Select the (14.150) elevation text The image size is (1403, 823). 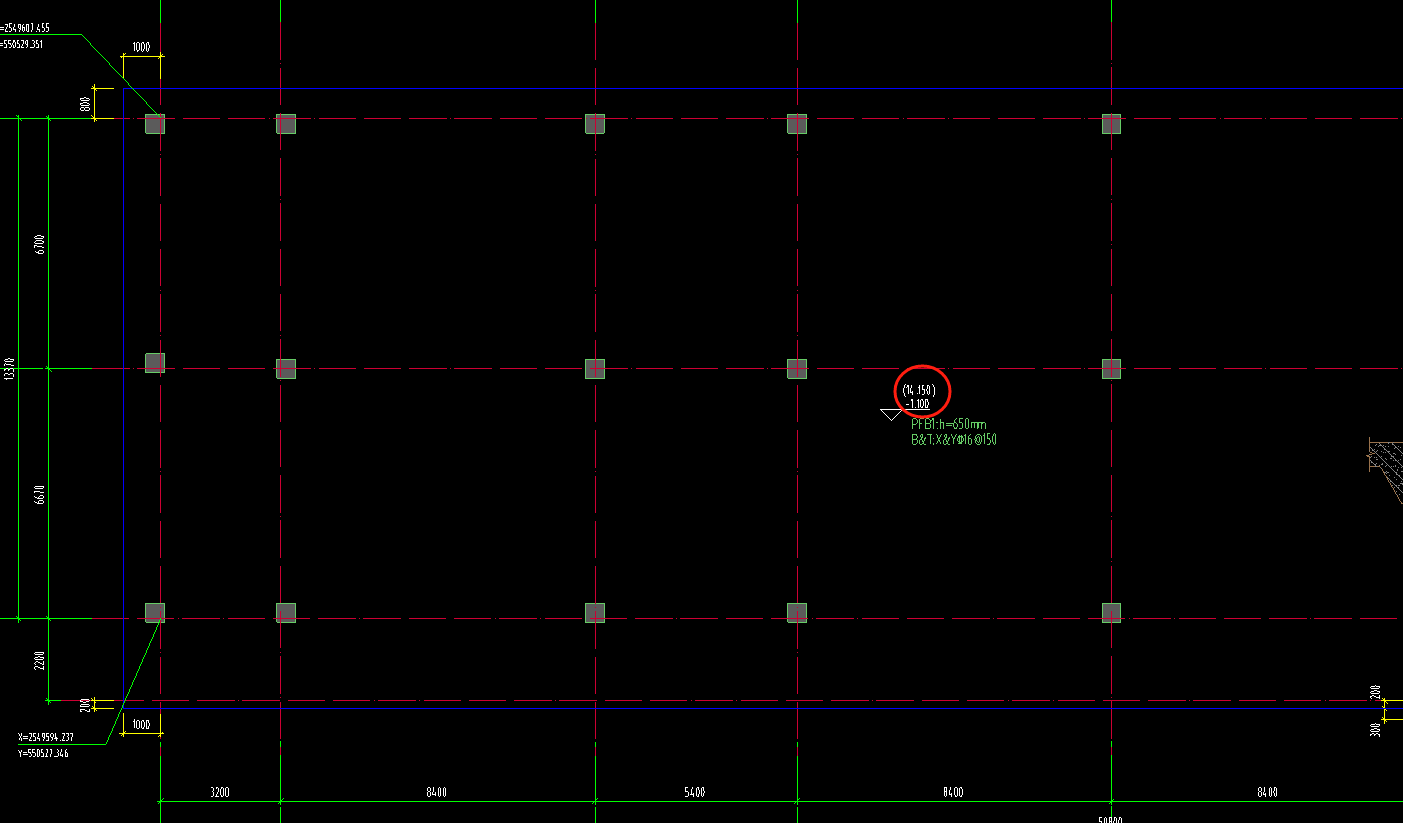(x=919, y=390)
